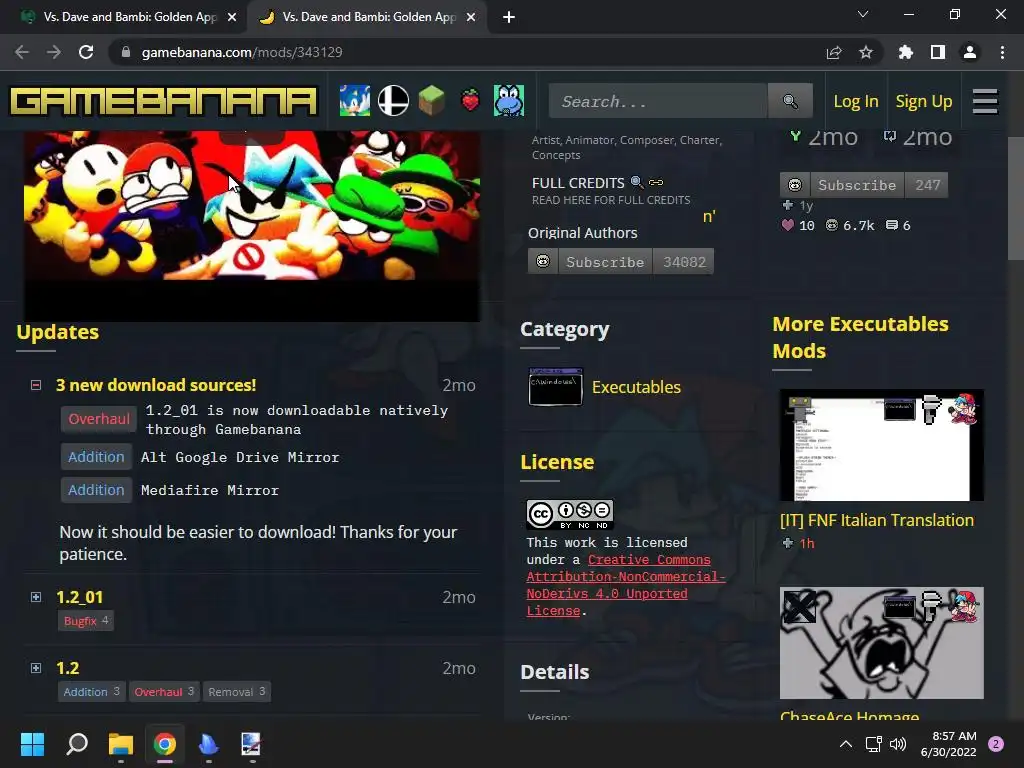The height and width of the screenshot is (768, 1024).
Task: Click the Creative Commons BY-NC-ND badge
Action: 569,515
